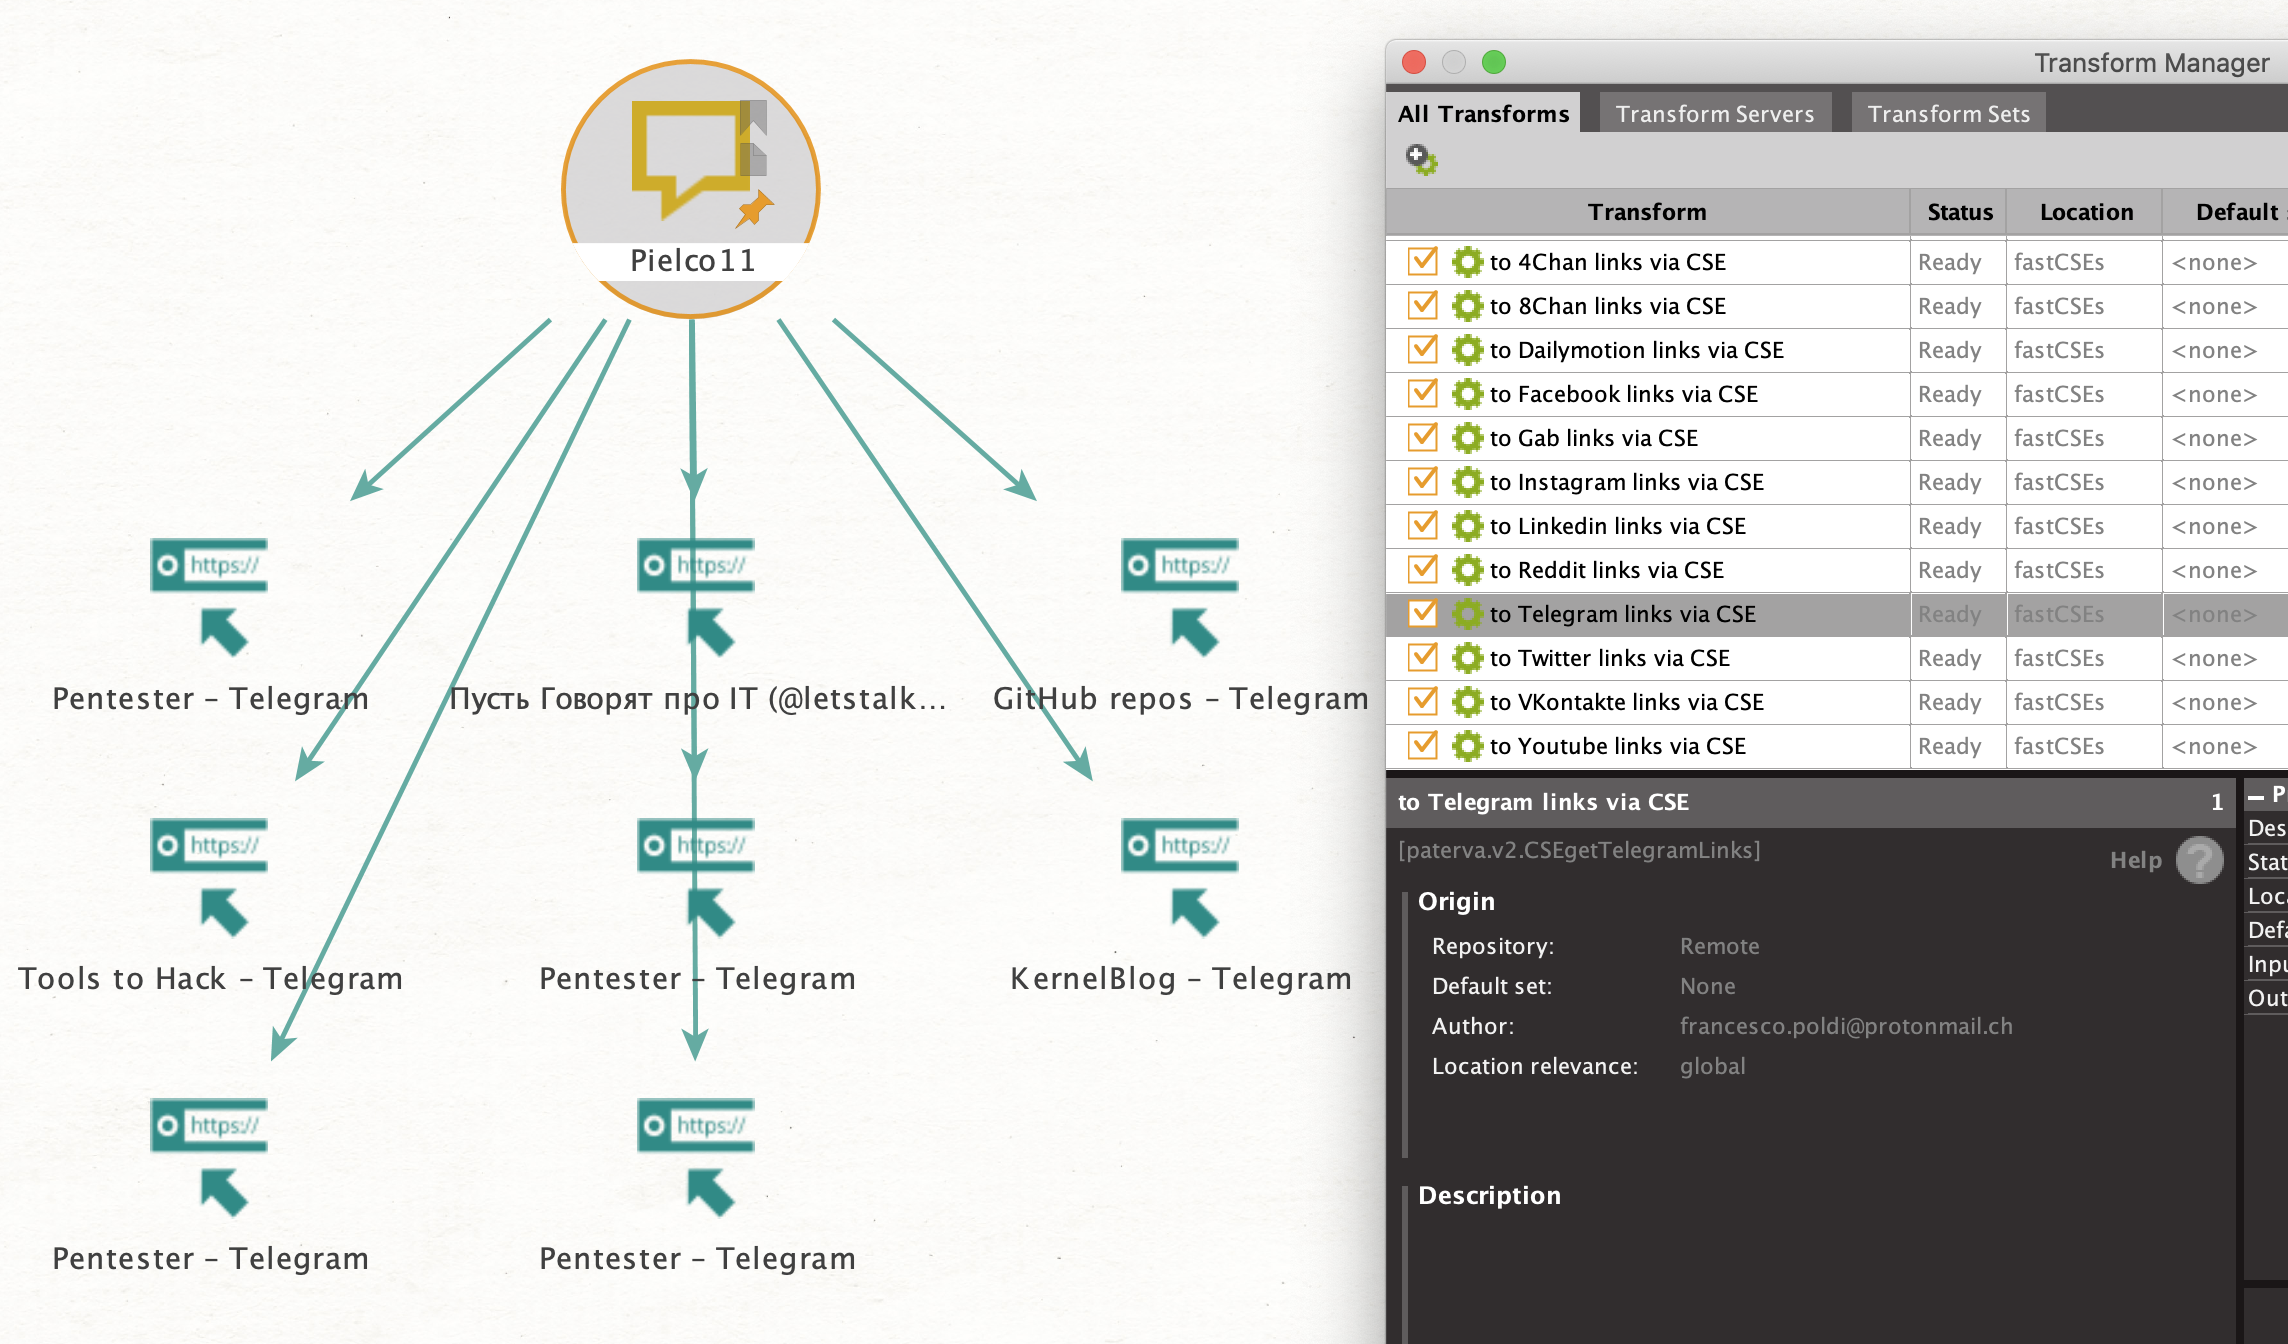2288x1344 pixels.
Task: Toggle the Linkedin links via CSE checkbox
Action: (x=1422, y=525)
